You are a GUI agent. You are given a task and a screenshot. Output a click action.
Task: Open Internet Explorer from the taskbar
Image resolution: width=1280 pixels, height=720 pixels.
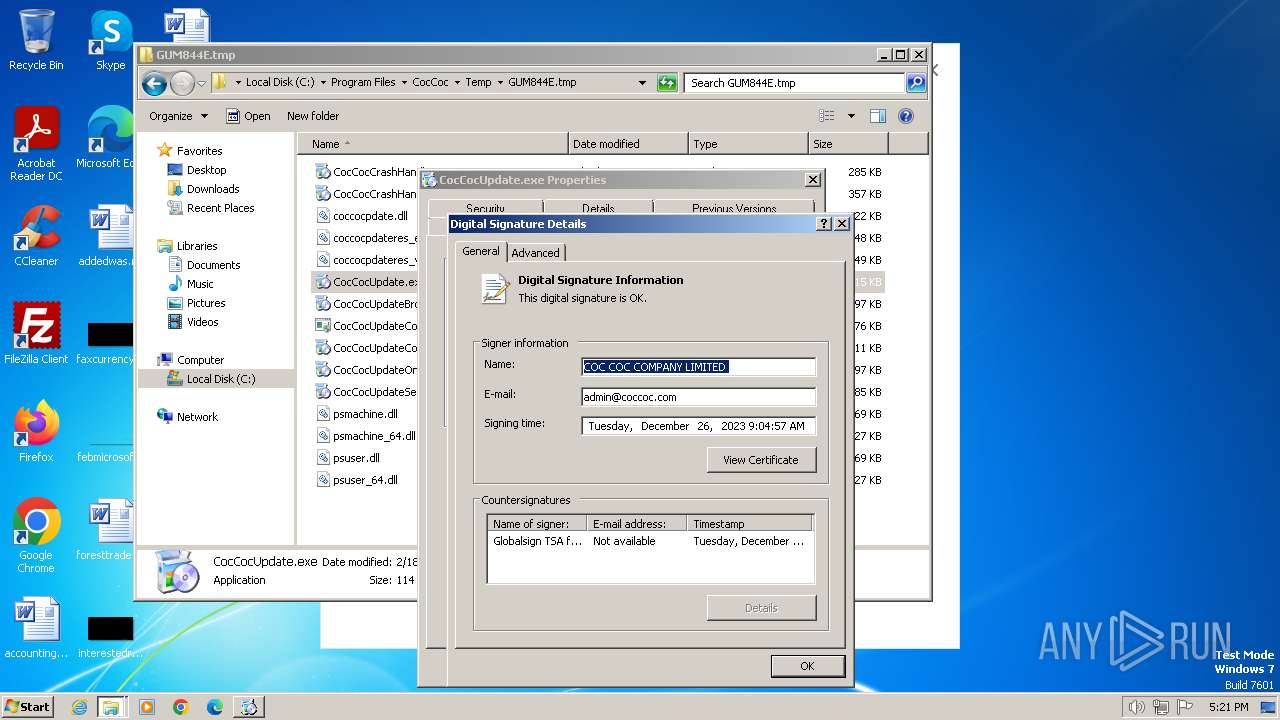click(79, 707)
